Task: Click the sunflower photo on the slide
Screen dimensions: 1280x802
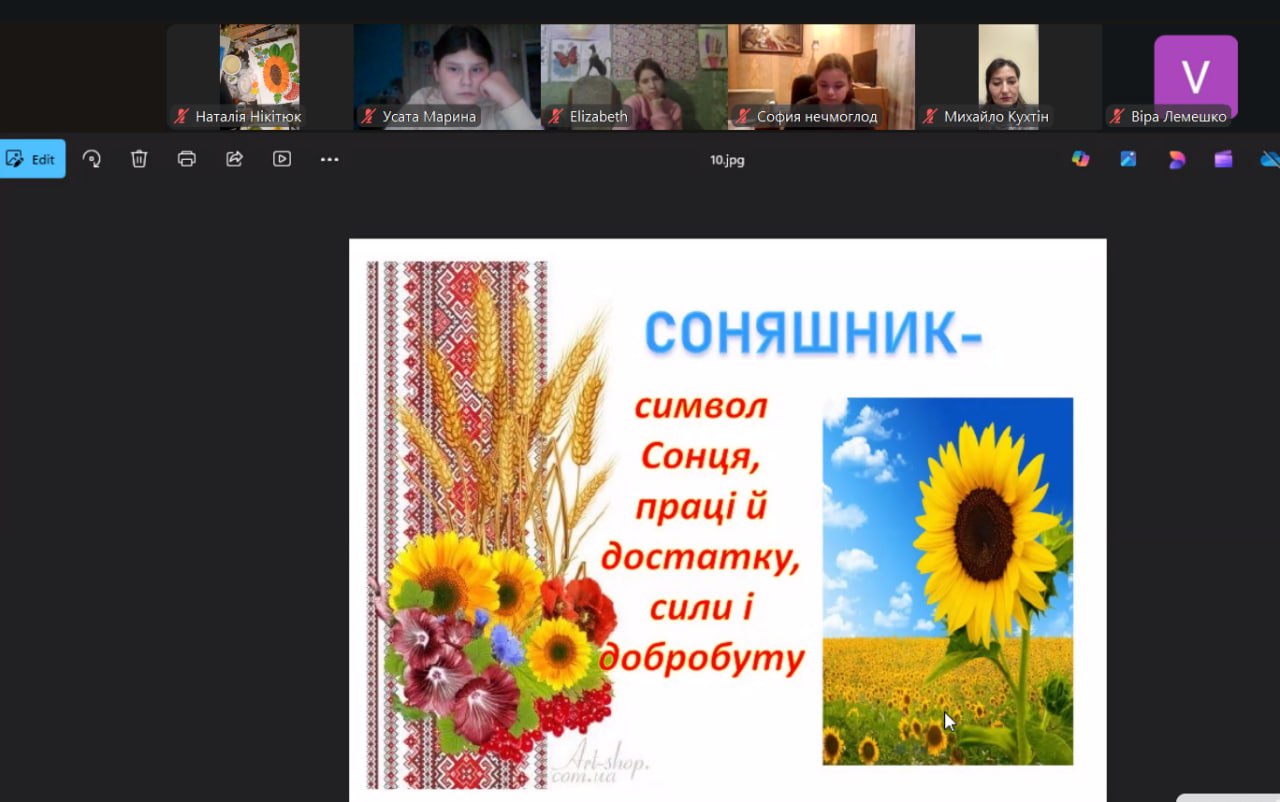Action: (947, 581)
